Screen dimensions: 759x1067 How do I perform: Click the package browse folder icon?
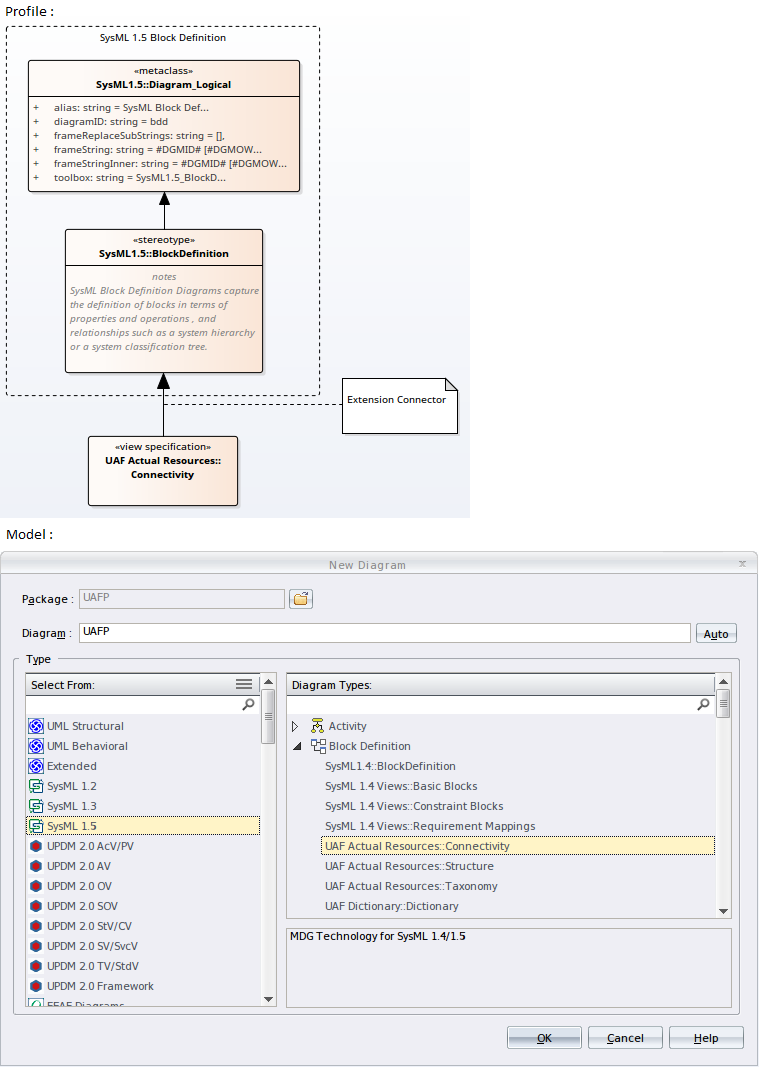[x=301, y=599]
